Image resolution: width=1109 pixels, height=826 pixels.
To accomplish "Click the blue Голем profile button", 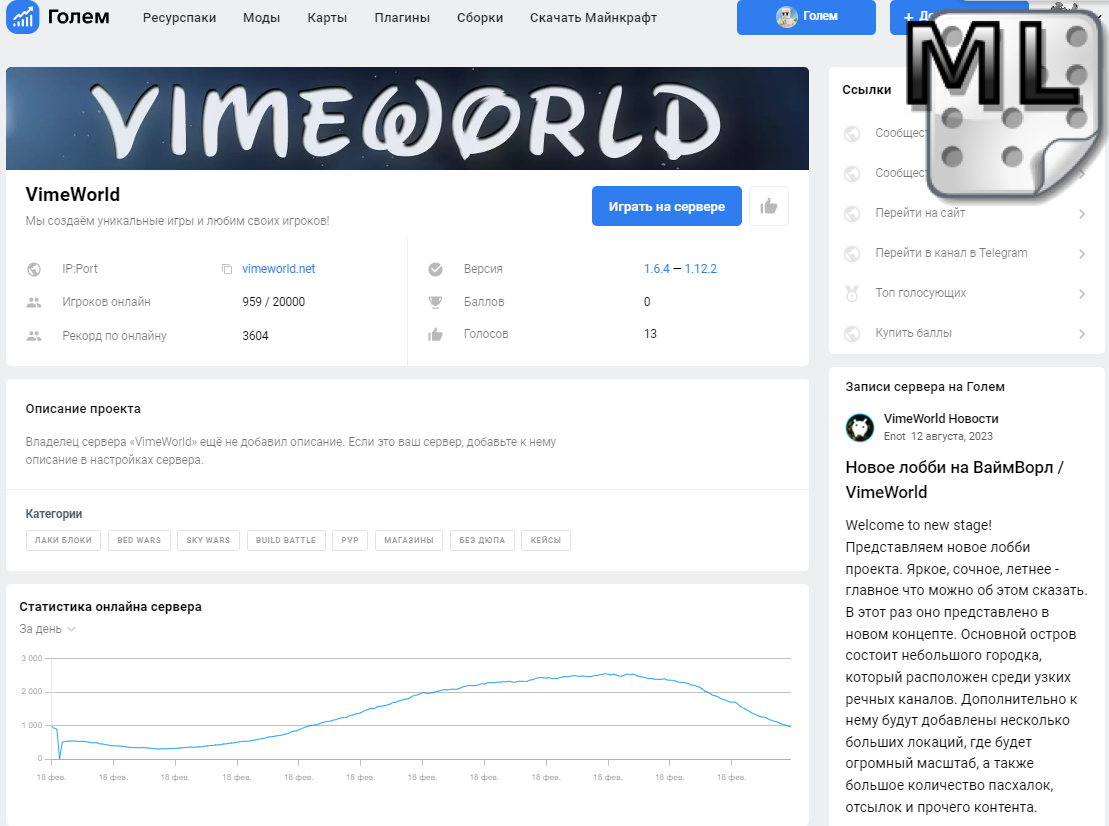I will point(806,16).
